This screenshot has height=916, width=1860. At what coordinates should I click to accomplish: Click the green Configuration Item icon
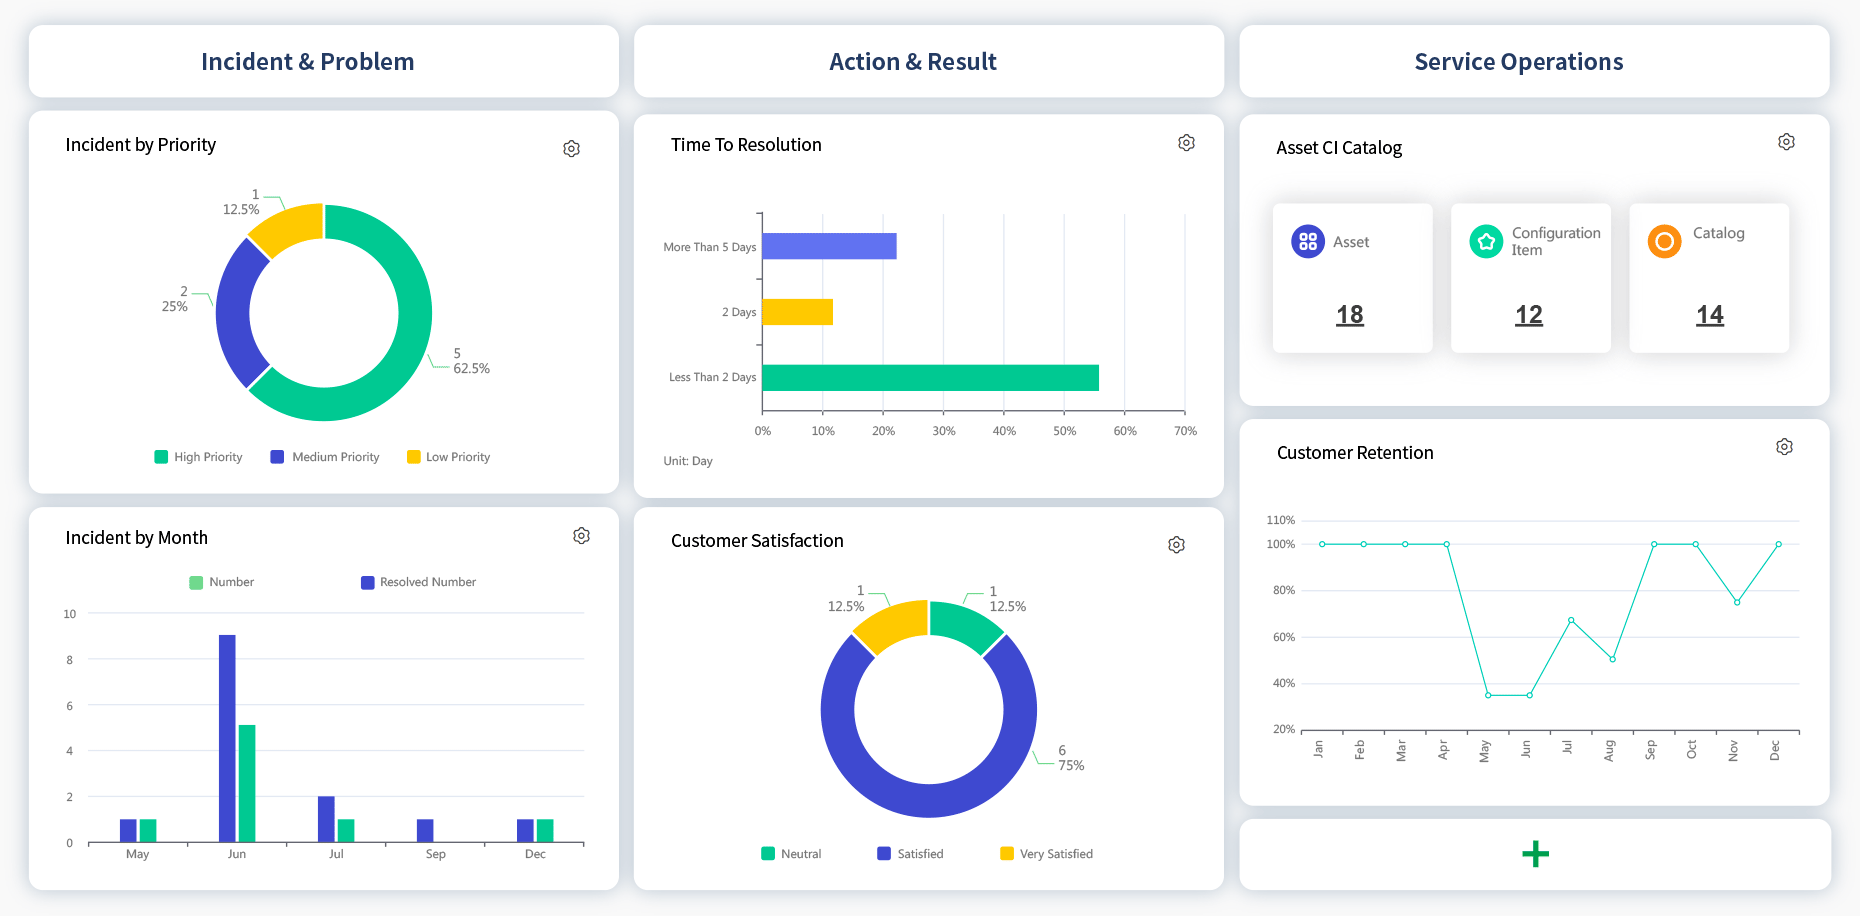[x=1486, y=242]
